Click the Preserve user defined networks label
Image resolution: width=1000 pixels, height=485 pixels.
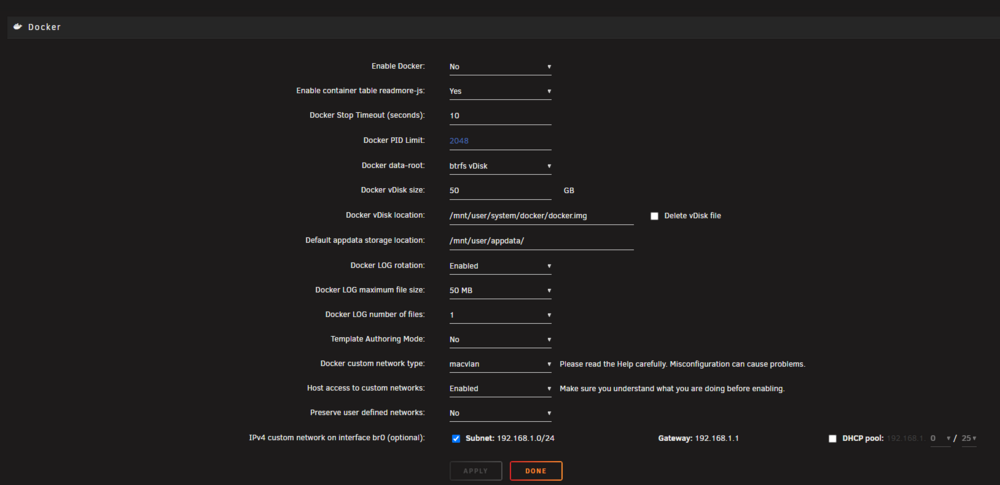pyautogui.click(x=367, y=413)
